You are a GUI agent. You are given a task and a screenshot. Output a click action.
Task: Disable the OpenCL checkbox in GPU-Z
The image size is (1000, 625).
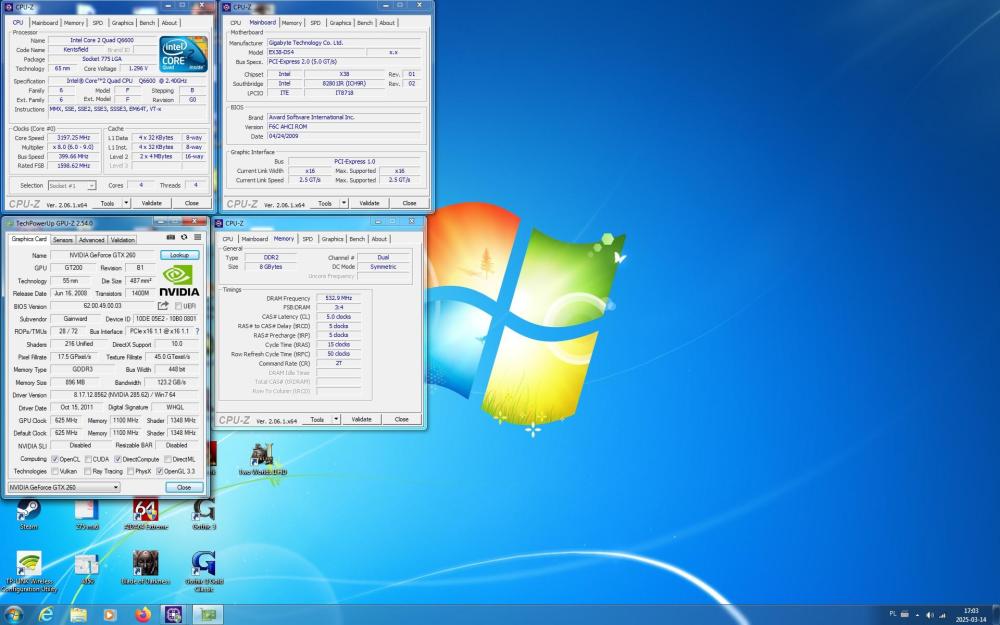tap(56, 459)
